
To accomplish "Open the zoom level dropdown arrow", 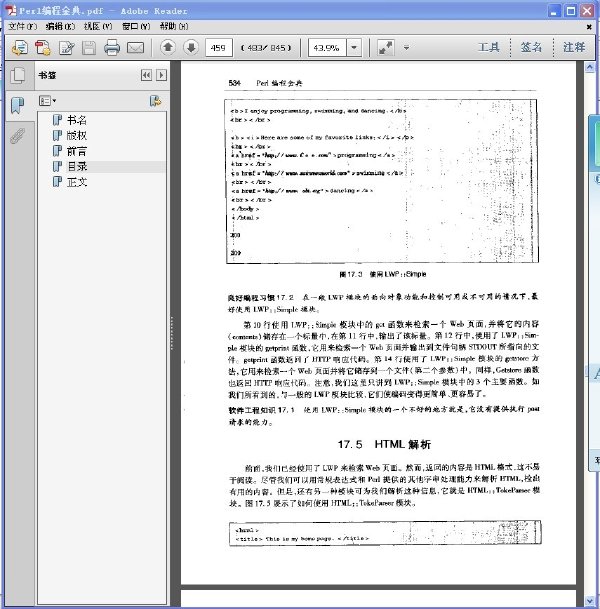I will [354, 48].
